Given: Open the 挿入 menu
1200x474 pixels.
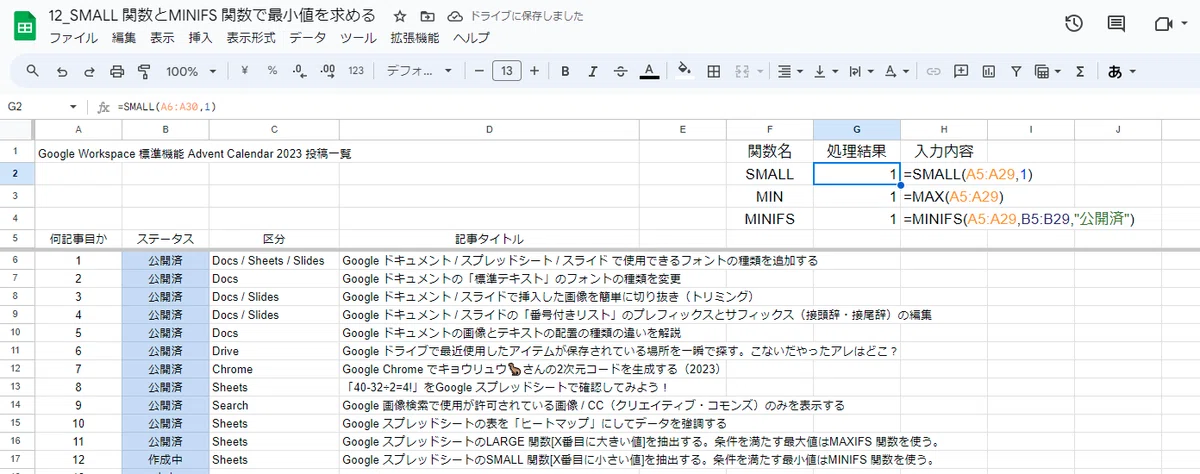Looking at the screenshot, I should point(201,38).
